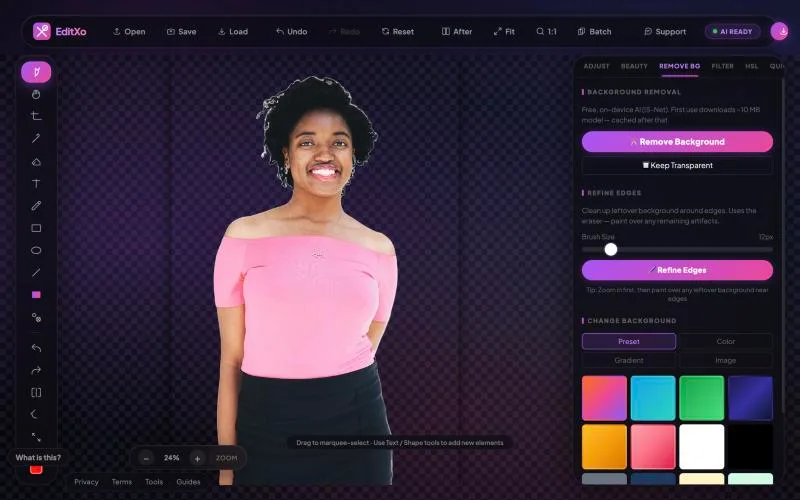Click the What is this? tooltip
This screenshot has height=500, width=800.
pyautogui.click(x=38, y=458)
